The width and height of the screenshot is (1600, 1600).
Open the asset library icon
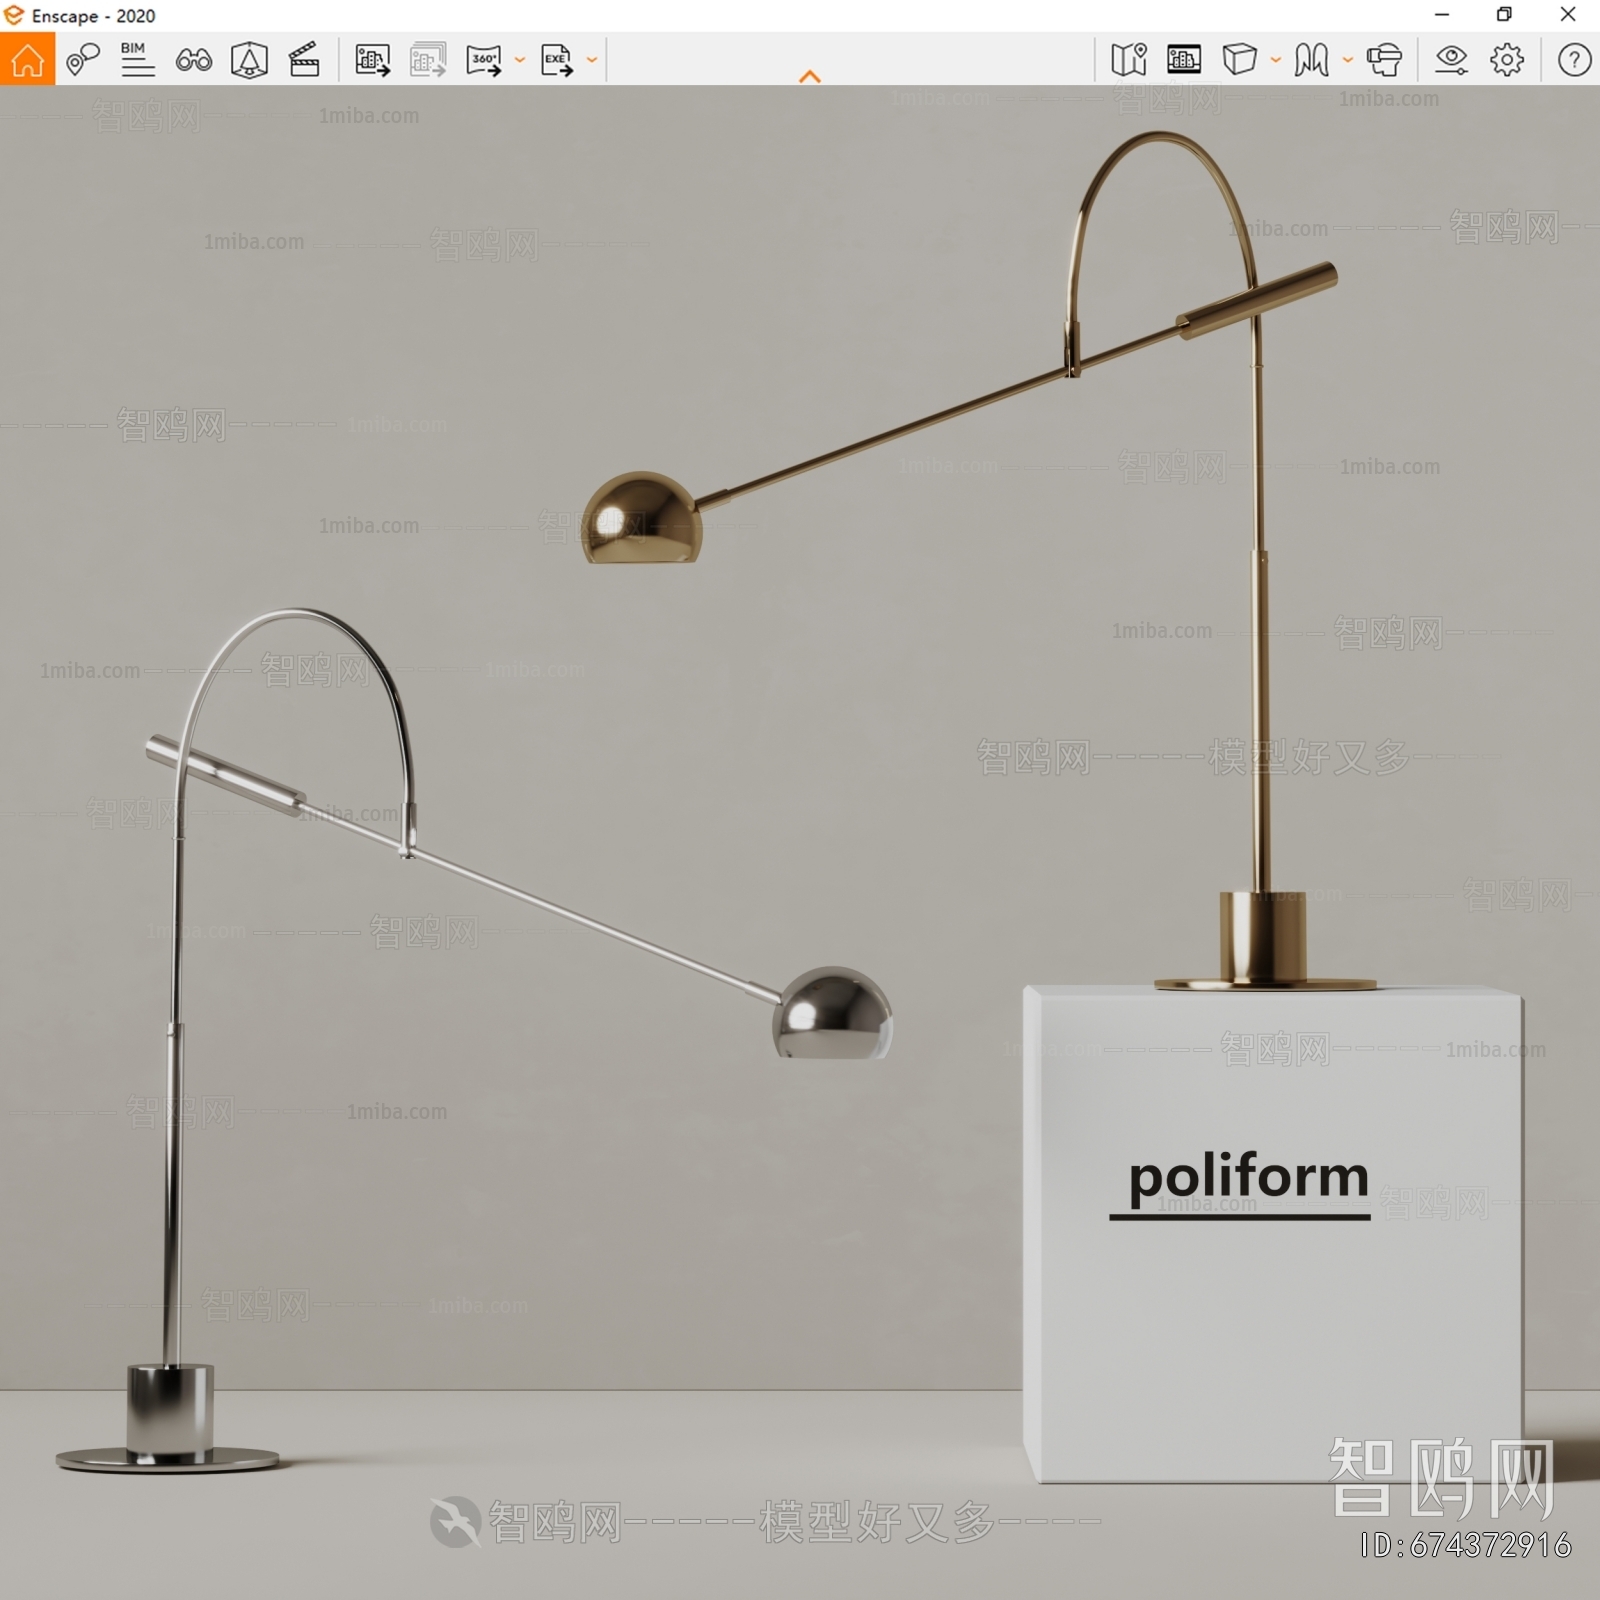click(x=249, y=60)
